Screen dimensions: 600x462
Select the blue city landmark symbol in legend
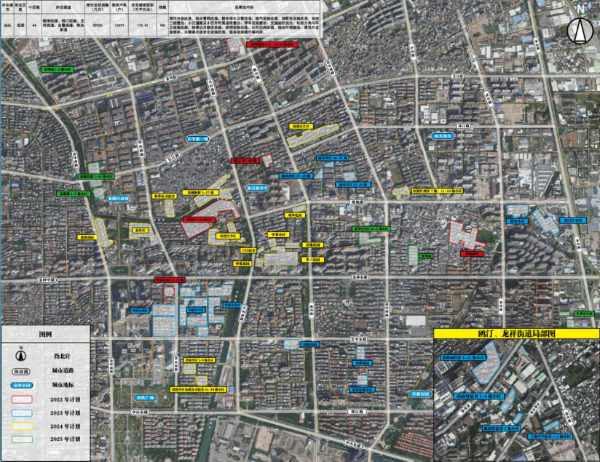pos(21,384)
